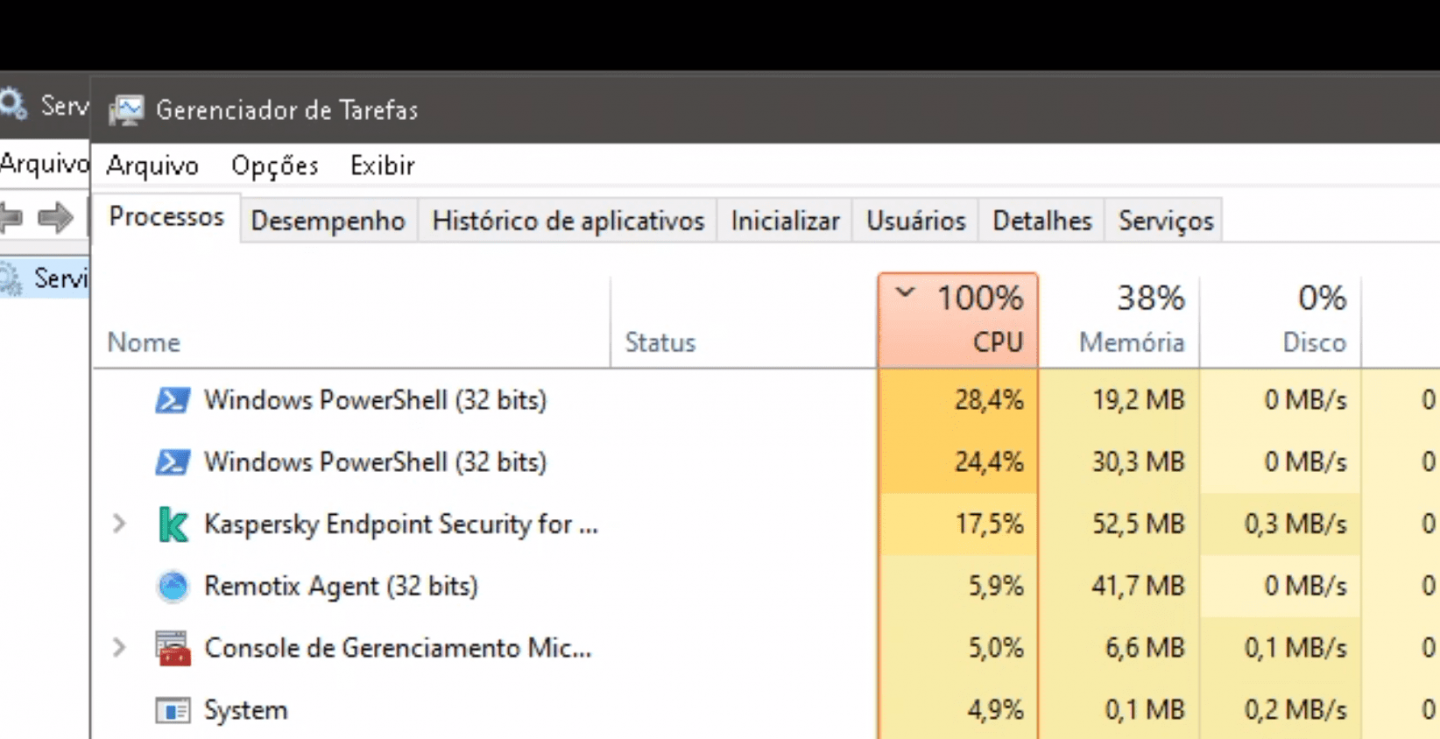Screen dimensions: 1440x739
Task: Open the Arquivo menu in Task Manager
Action: point(152,166)
